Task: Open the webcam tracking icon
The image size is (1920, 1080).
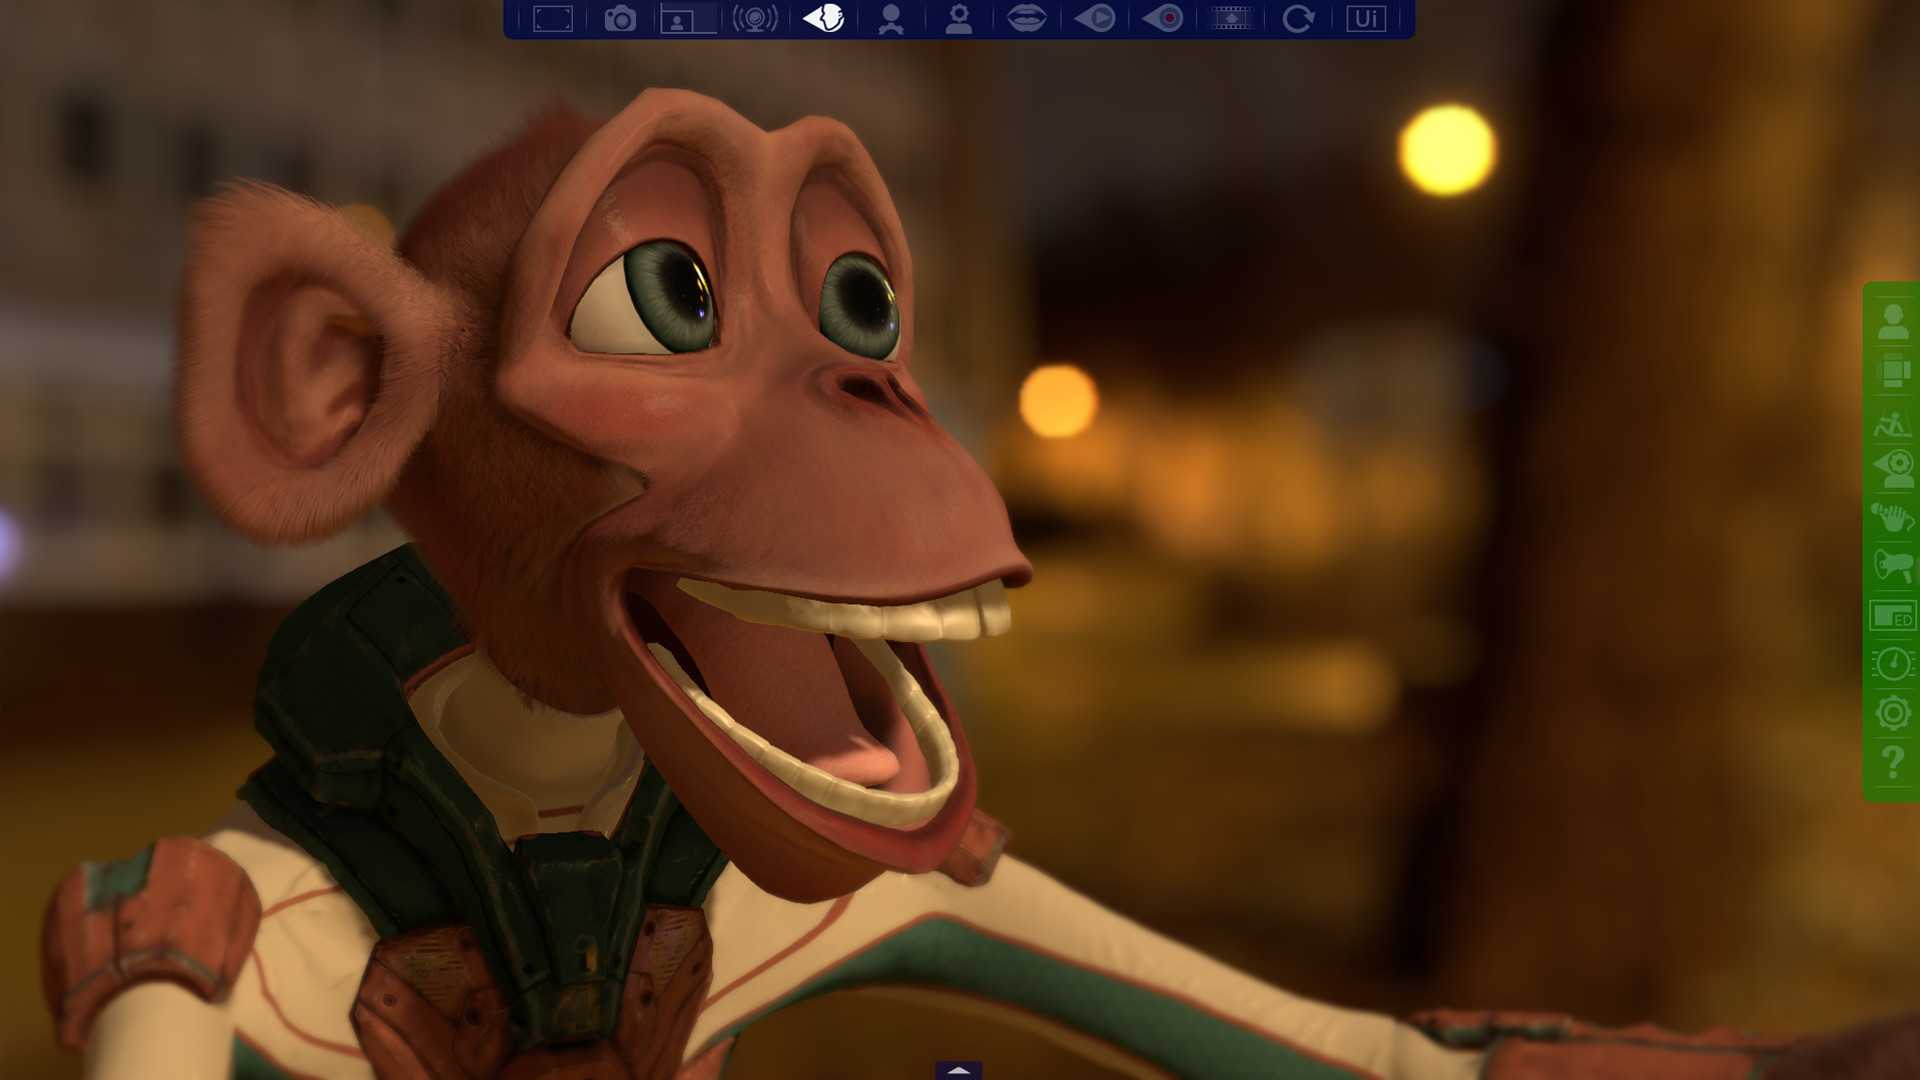Action: (757, 18)
